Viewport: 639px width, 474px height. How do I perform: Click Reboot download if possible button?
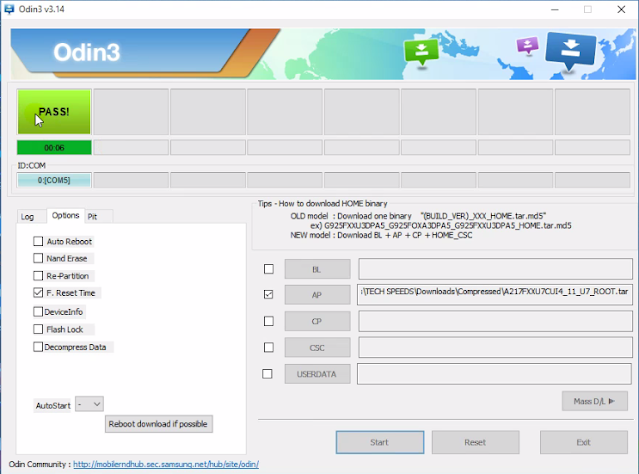point(159,424)
